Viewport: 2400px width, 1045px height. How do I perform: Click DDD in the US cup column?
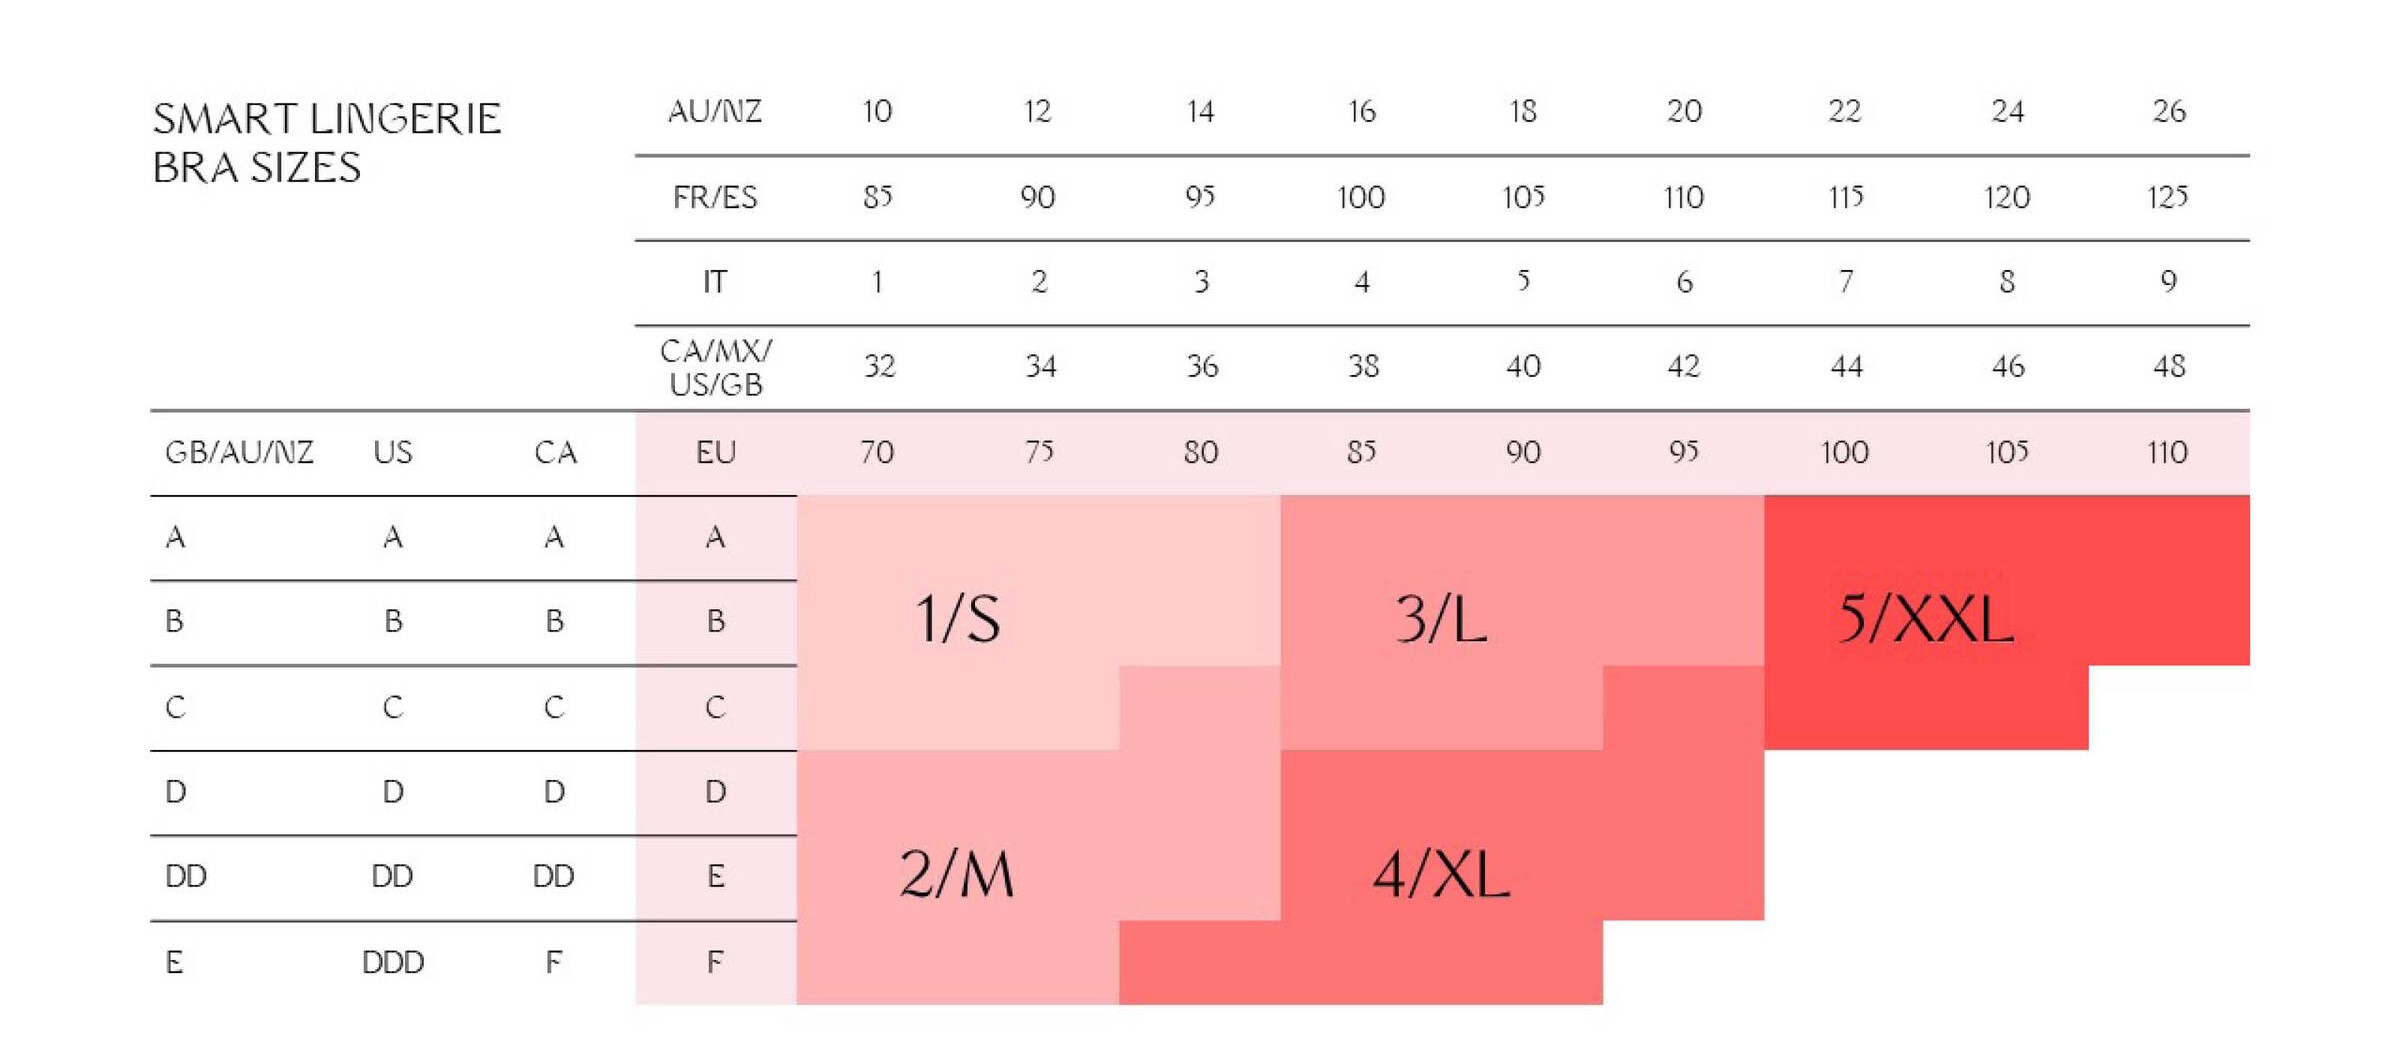pyautogui.click(x=393, y=962)
